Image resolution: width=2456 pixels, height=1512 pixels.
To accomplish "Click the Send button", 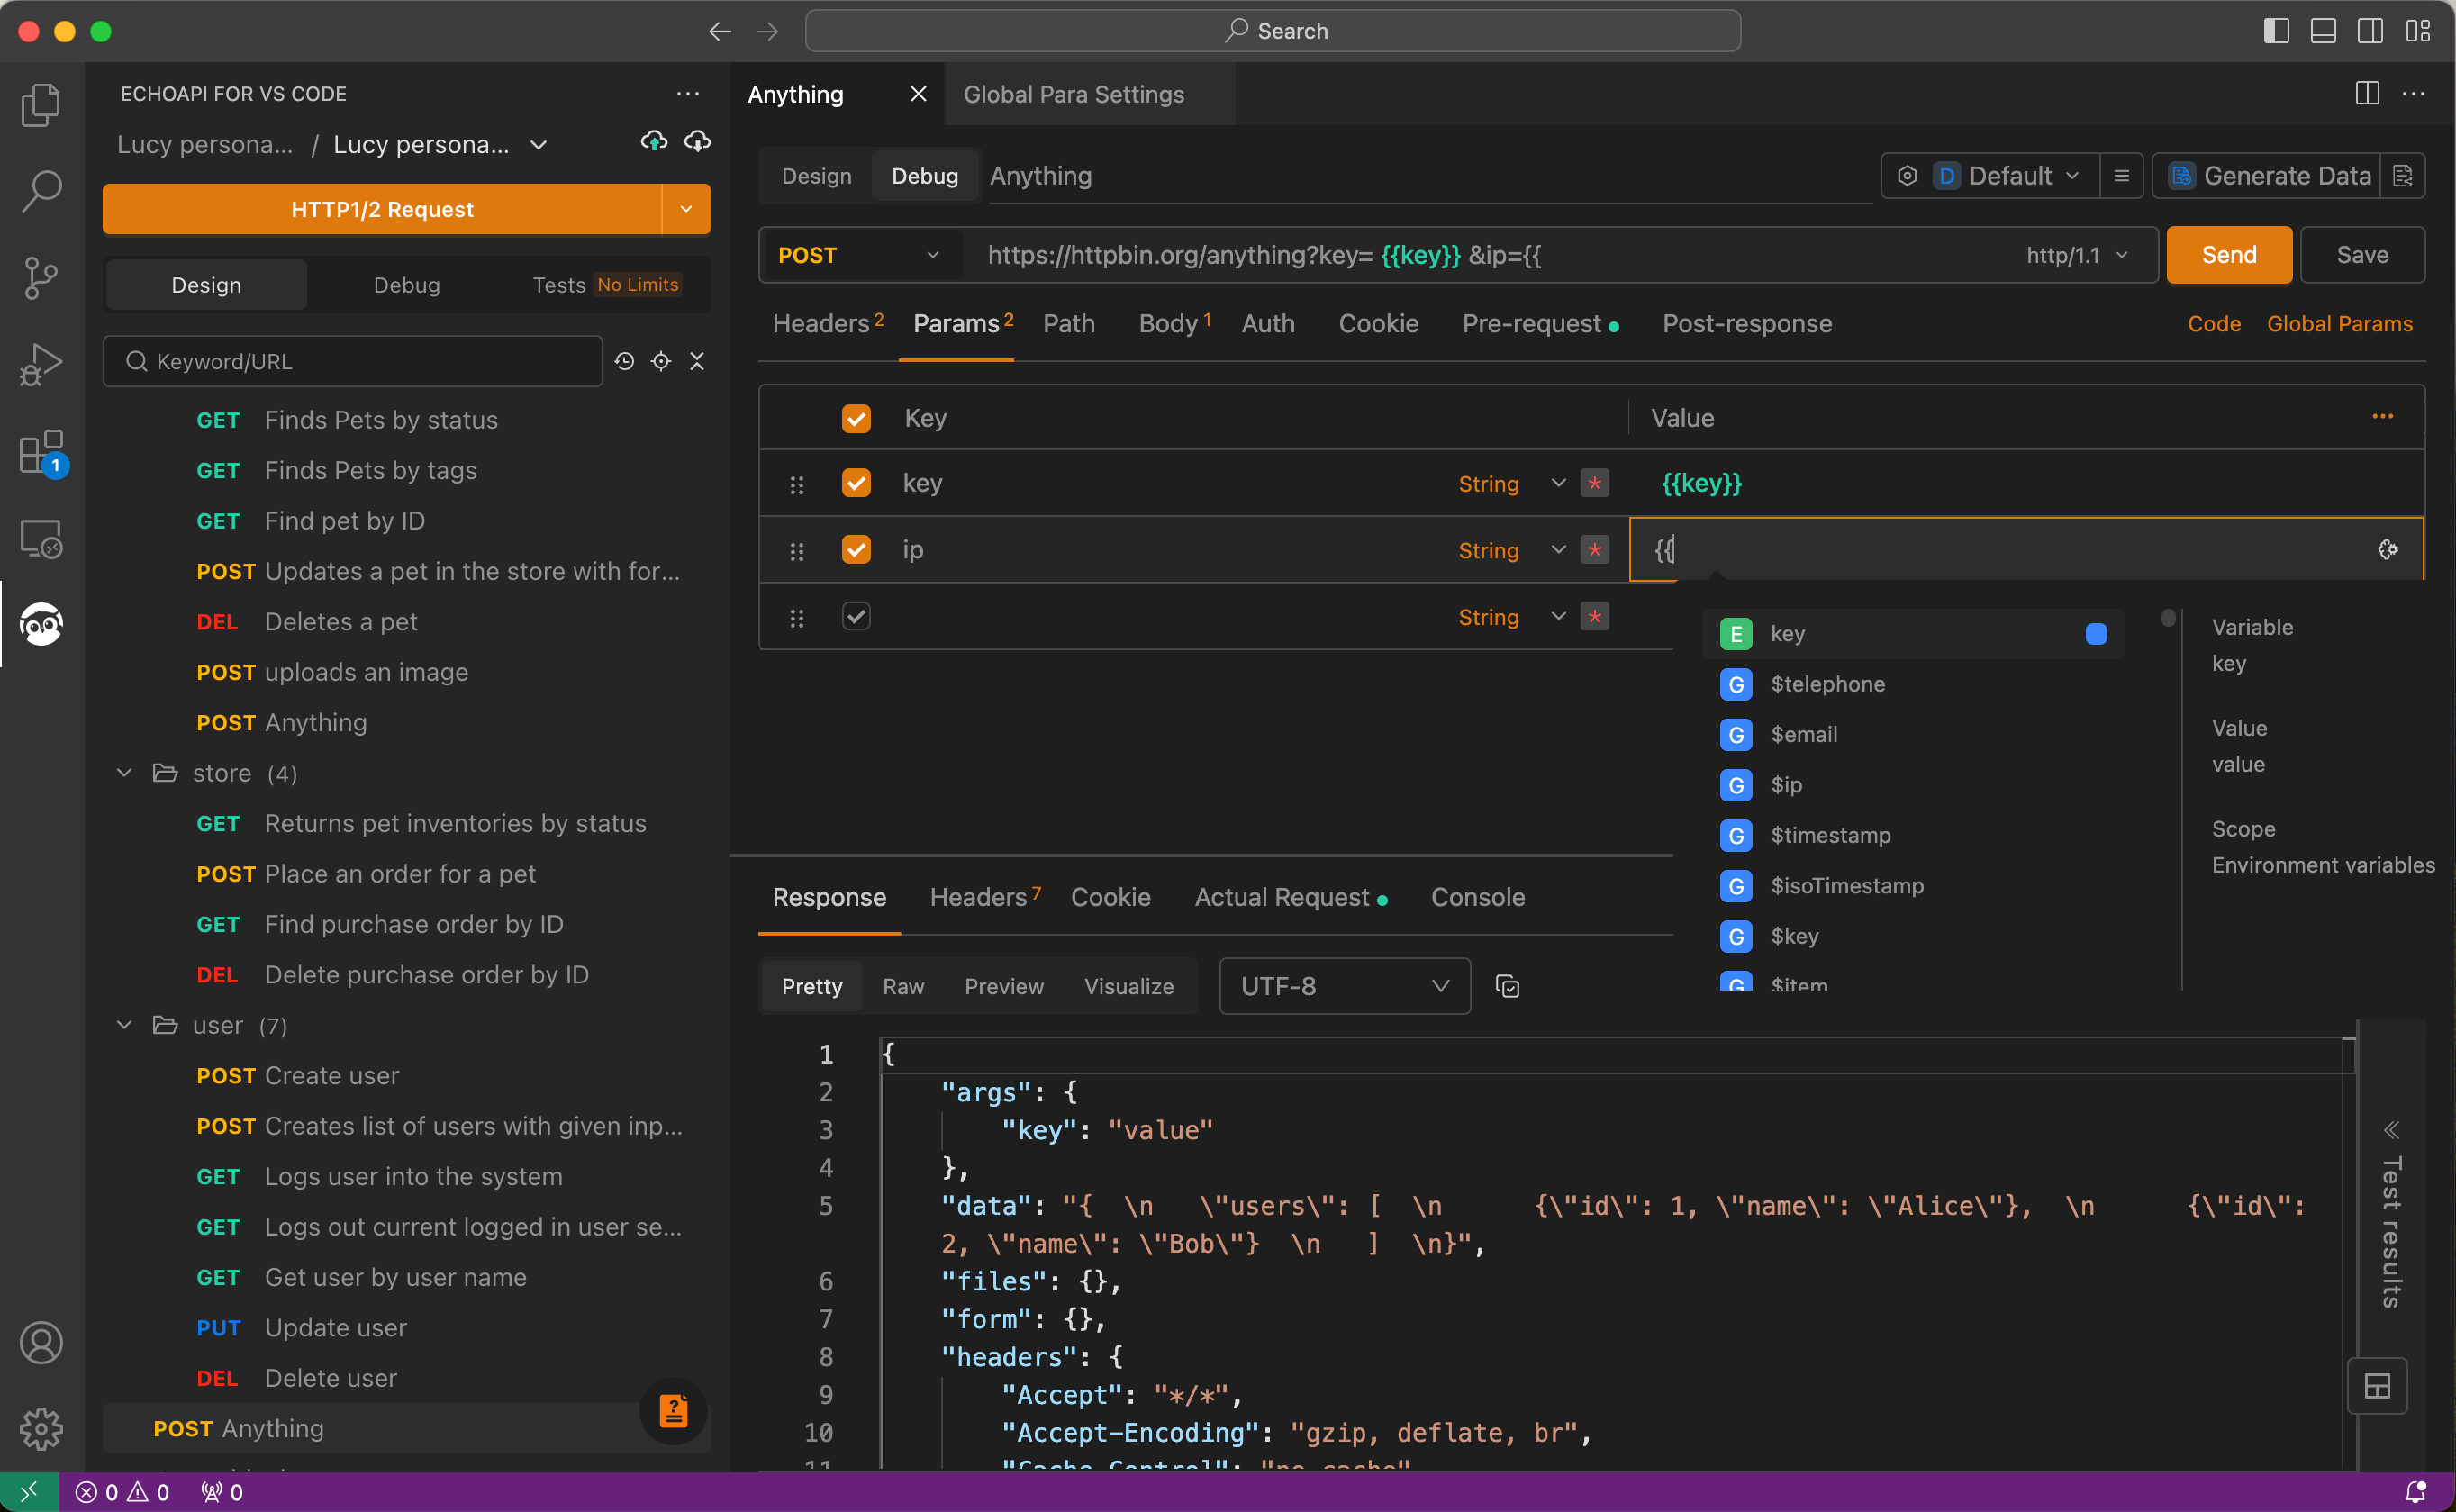I will (x=2229, y=255).
